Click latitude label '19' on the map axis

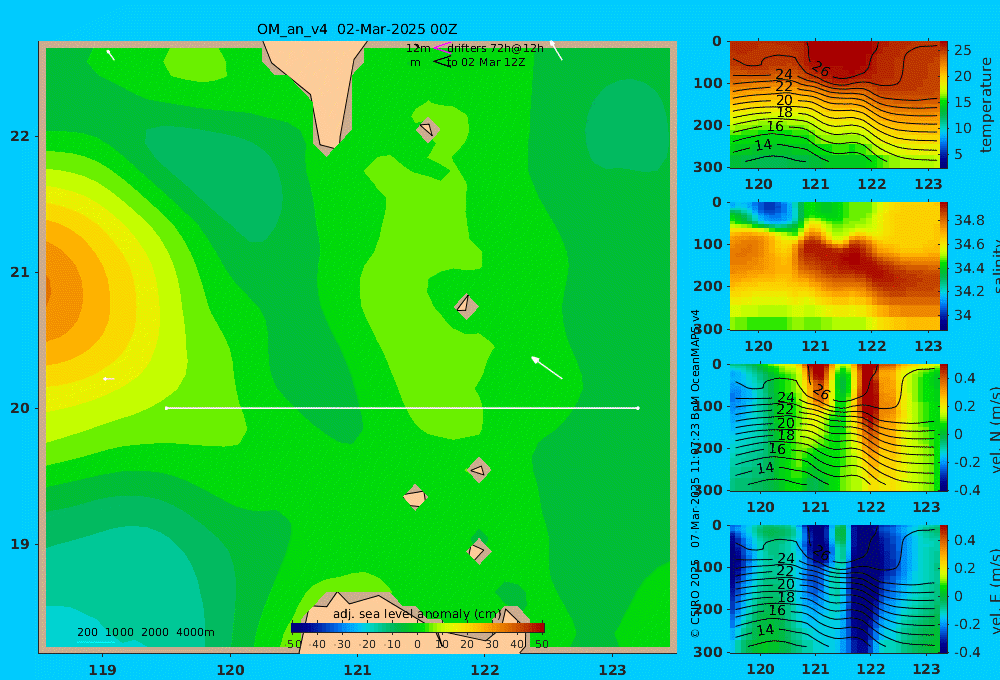pos(20,544)
